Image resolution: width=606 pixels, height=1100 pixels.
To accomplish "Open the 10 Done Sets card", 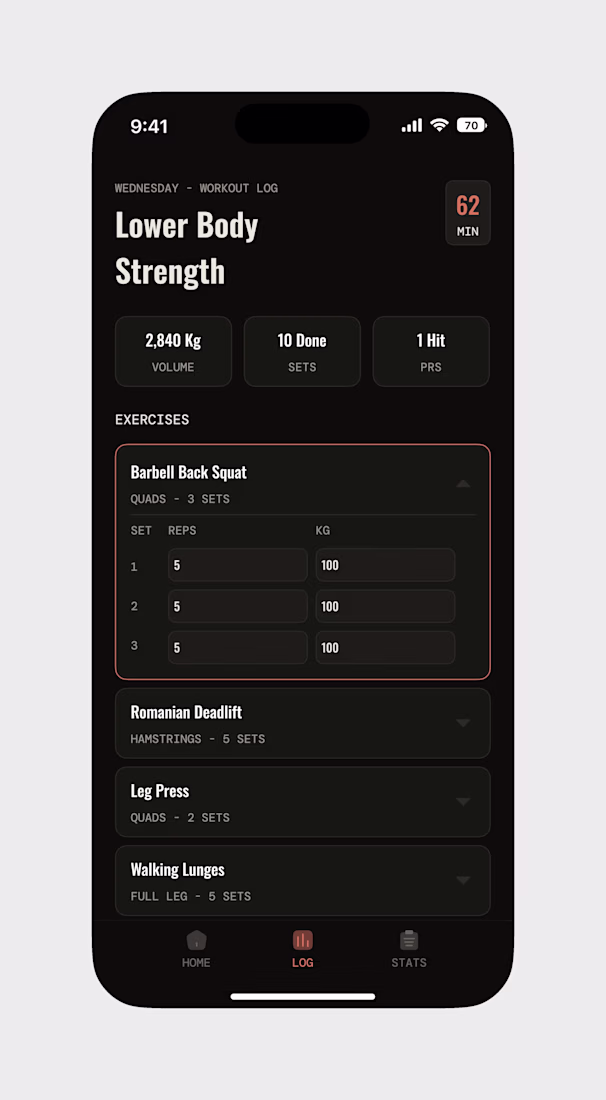I will (x=302, y=351).
